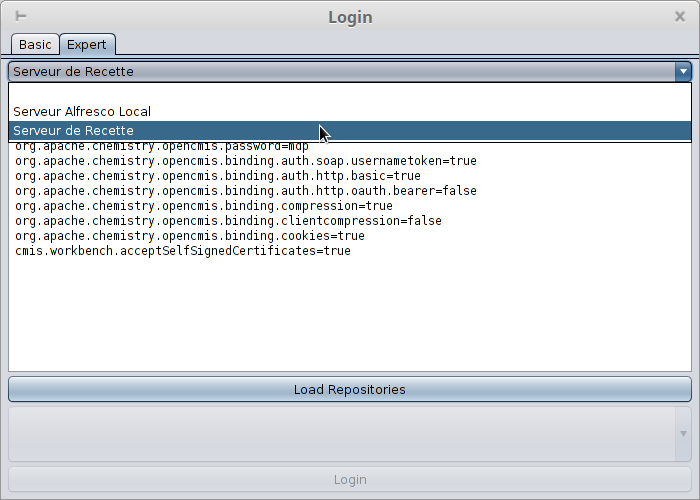Choose the empty entry in dropdown list
The width and height of the screenshot is (700, 500).
point(350,92)
